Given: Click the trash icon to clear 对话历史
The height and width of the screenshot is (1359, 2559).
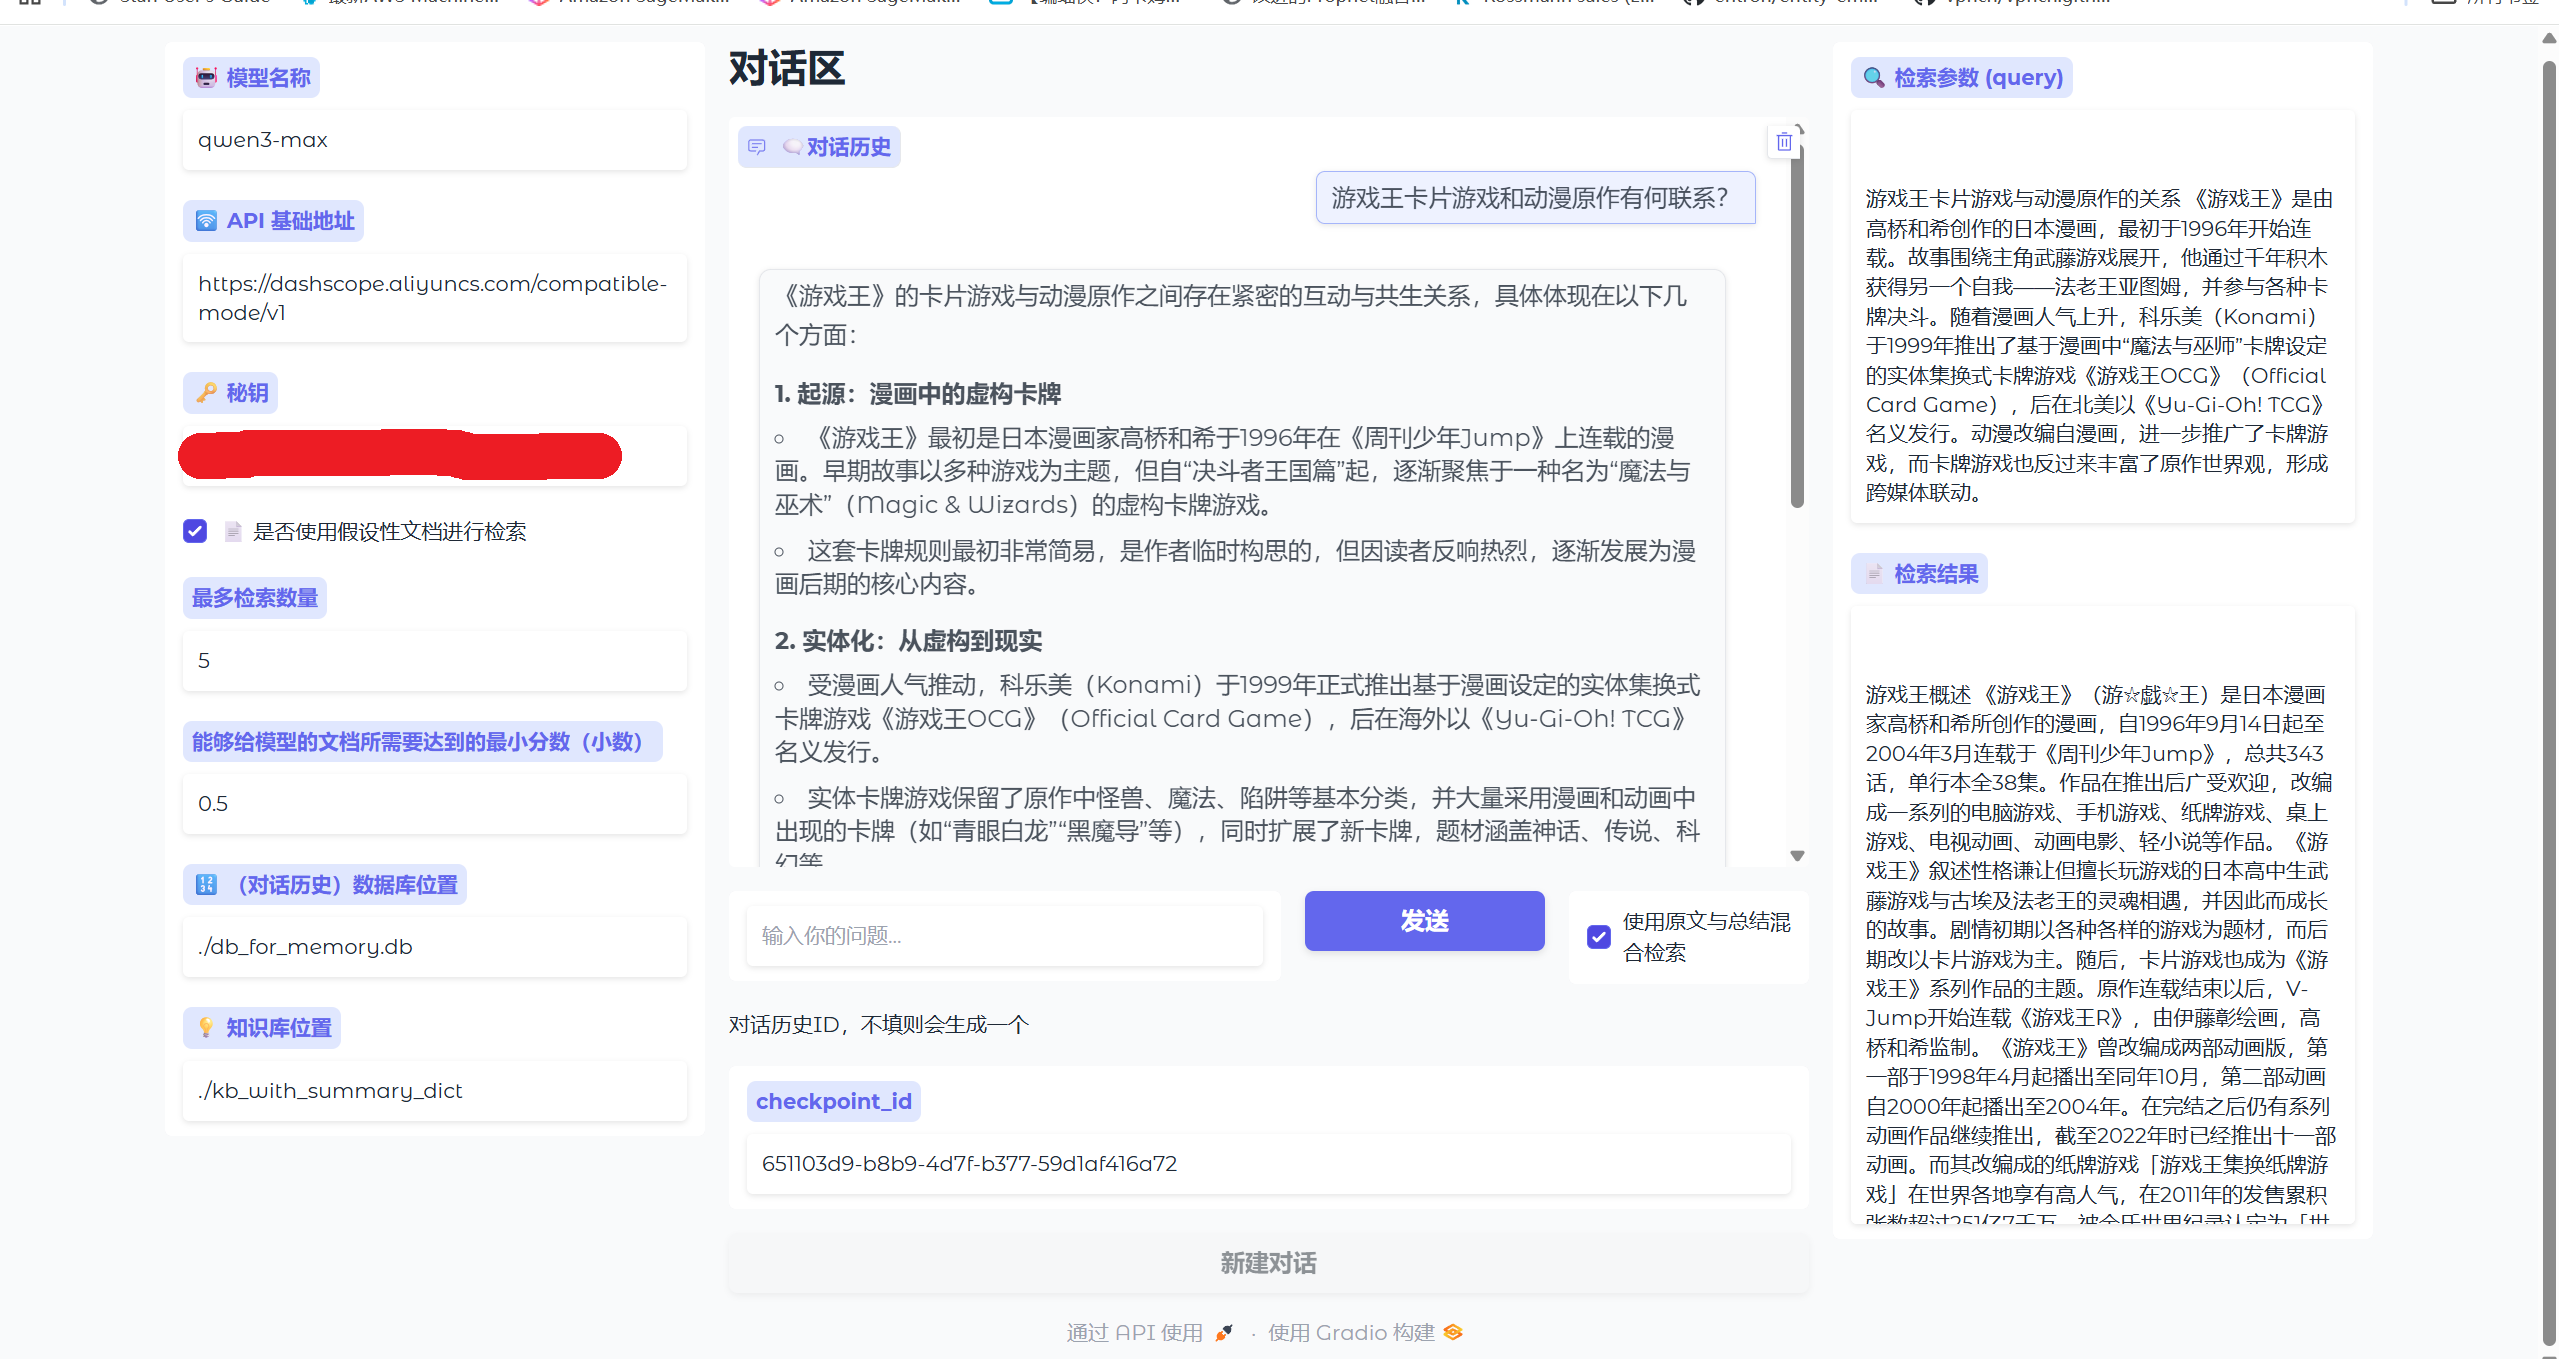Looking at the screenshot, I should [x=1784, y=141].
